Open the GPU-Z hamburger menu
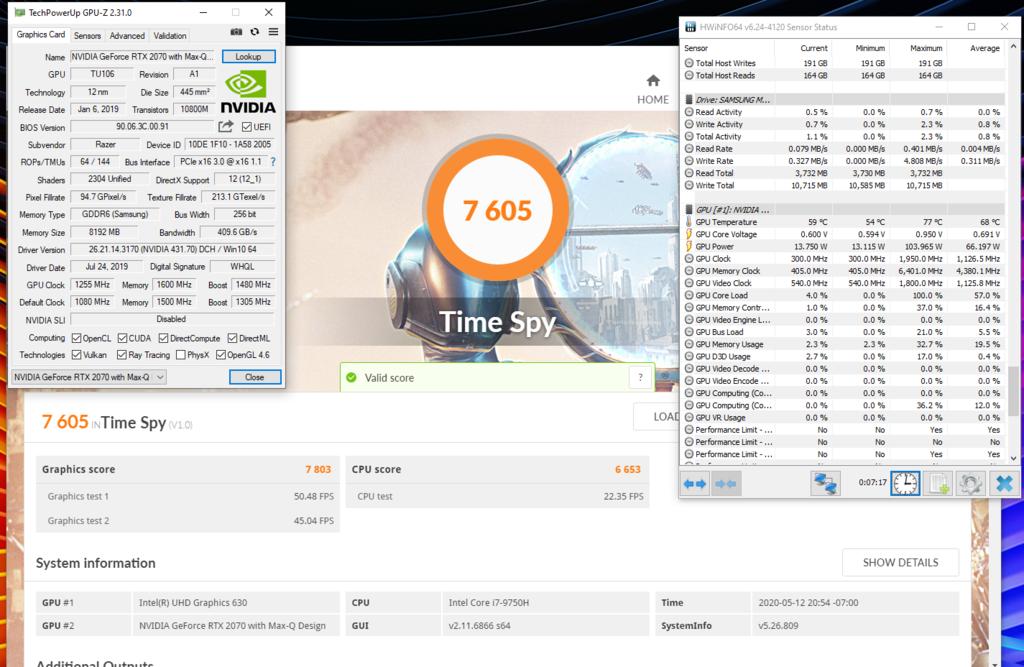The width and height of the screenshot is (1024, 667). click(x=273, y=32)
